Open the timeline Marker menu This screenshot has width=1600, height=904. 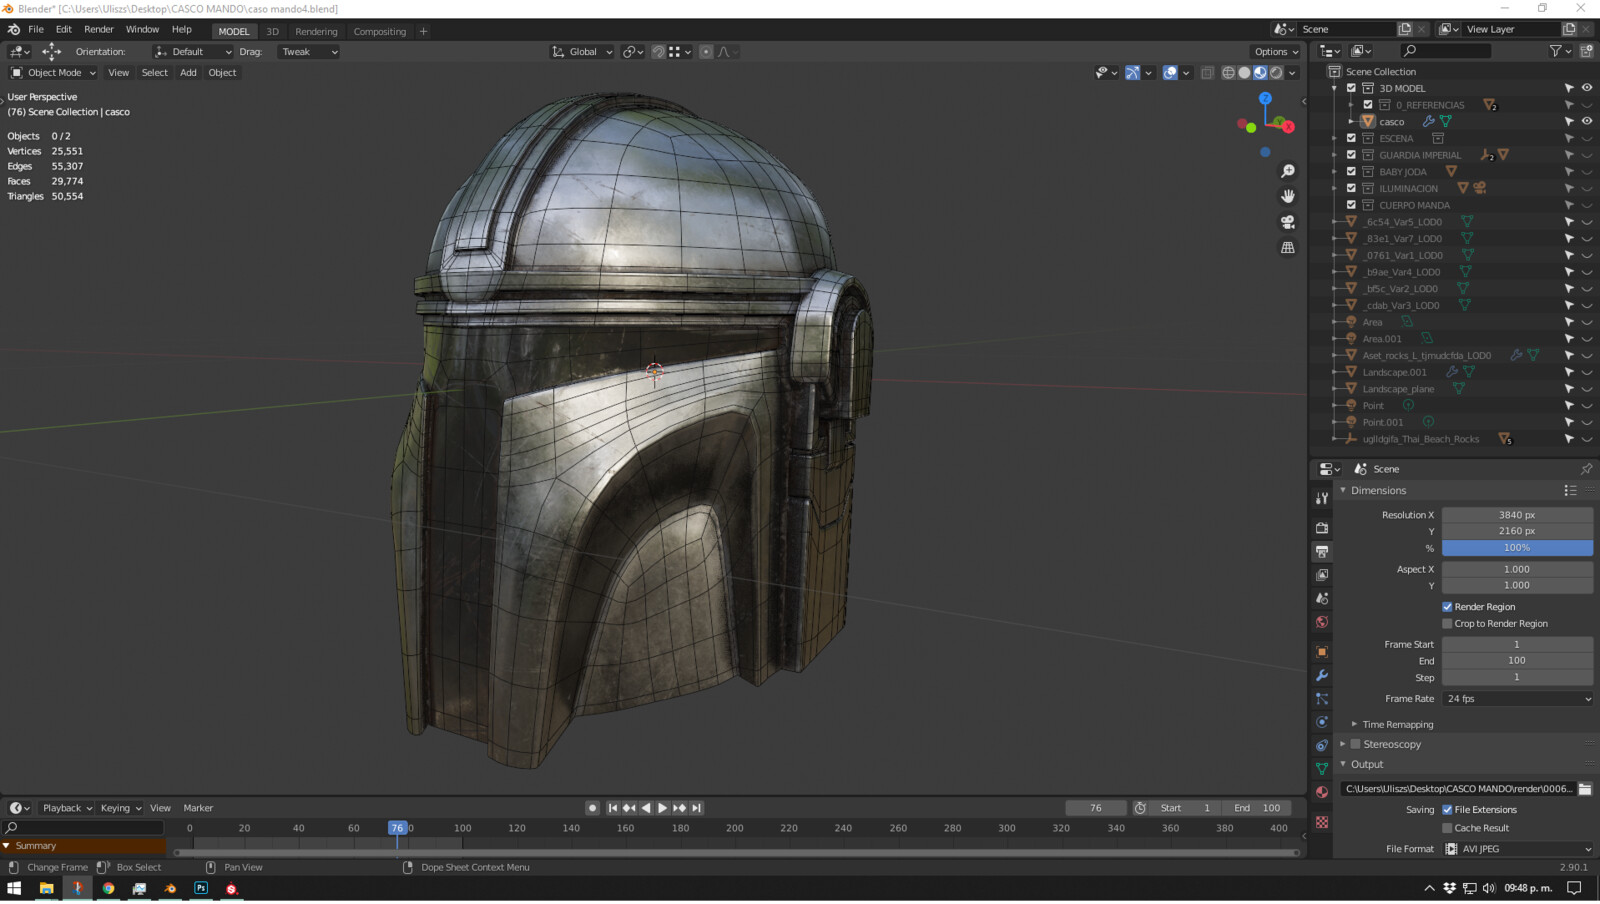(198, 808)
